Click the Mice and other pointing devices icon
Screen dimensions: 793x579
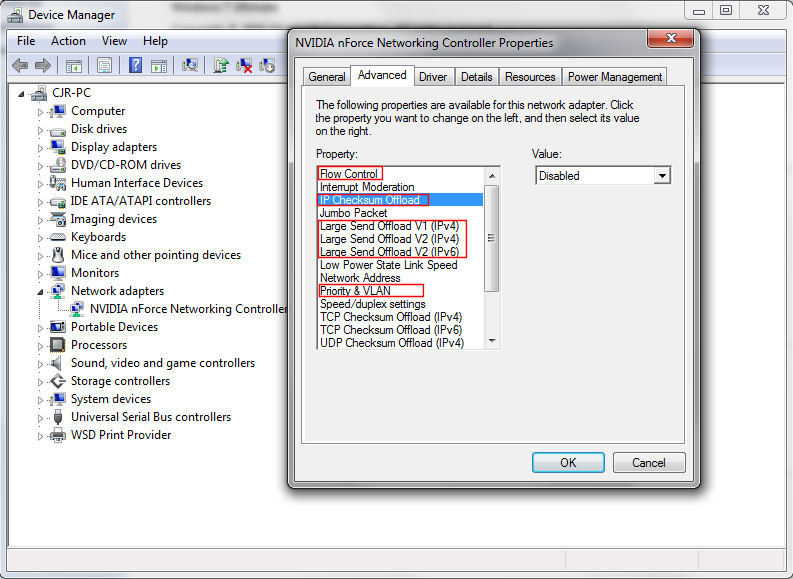58,255
